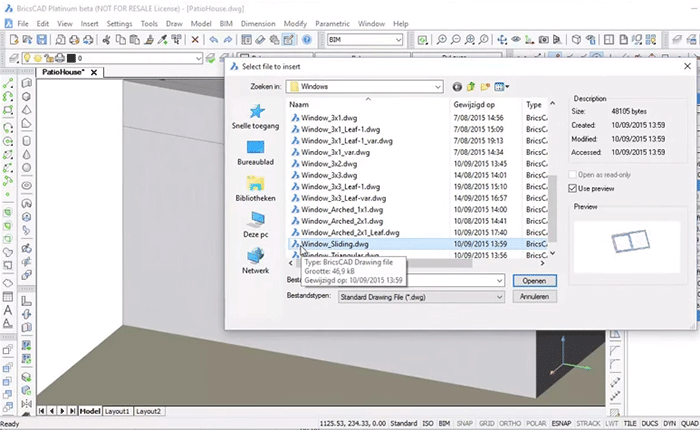The height and width of the screenshot is (430, 700).
Task: Switch to the Layout2 tab
Action: (x=148, y=411)
